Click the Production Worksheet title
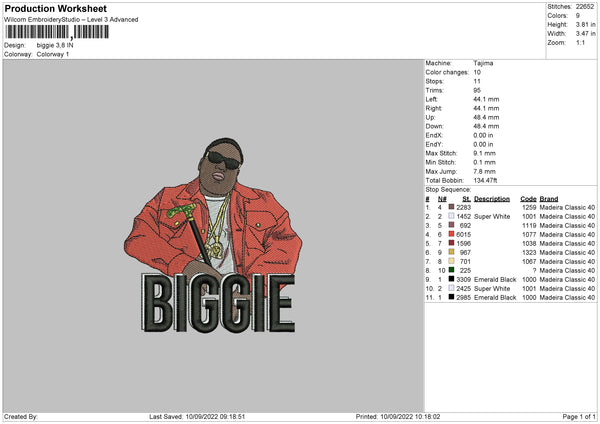Screen dimensions: 600x424 click(55, 8)
